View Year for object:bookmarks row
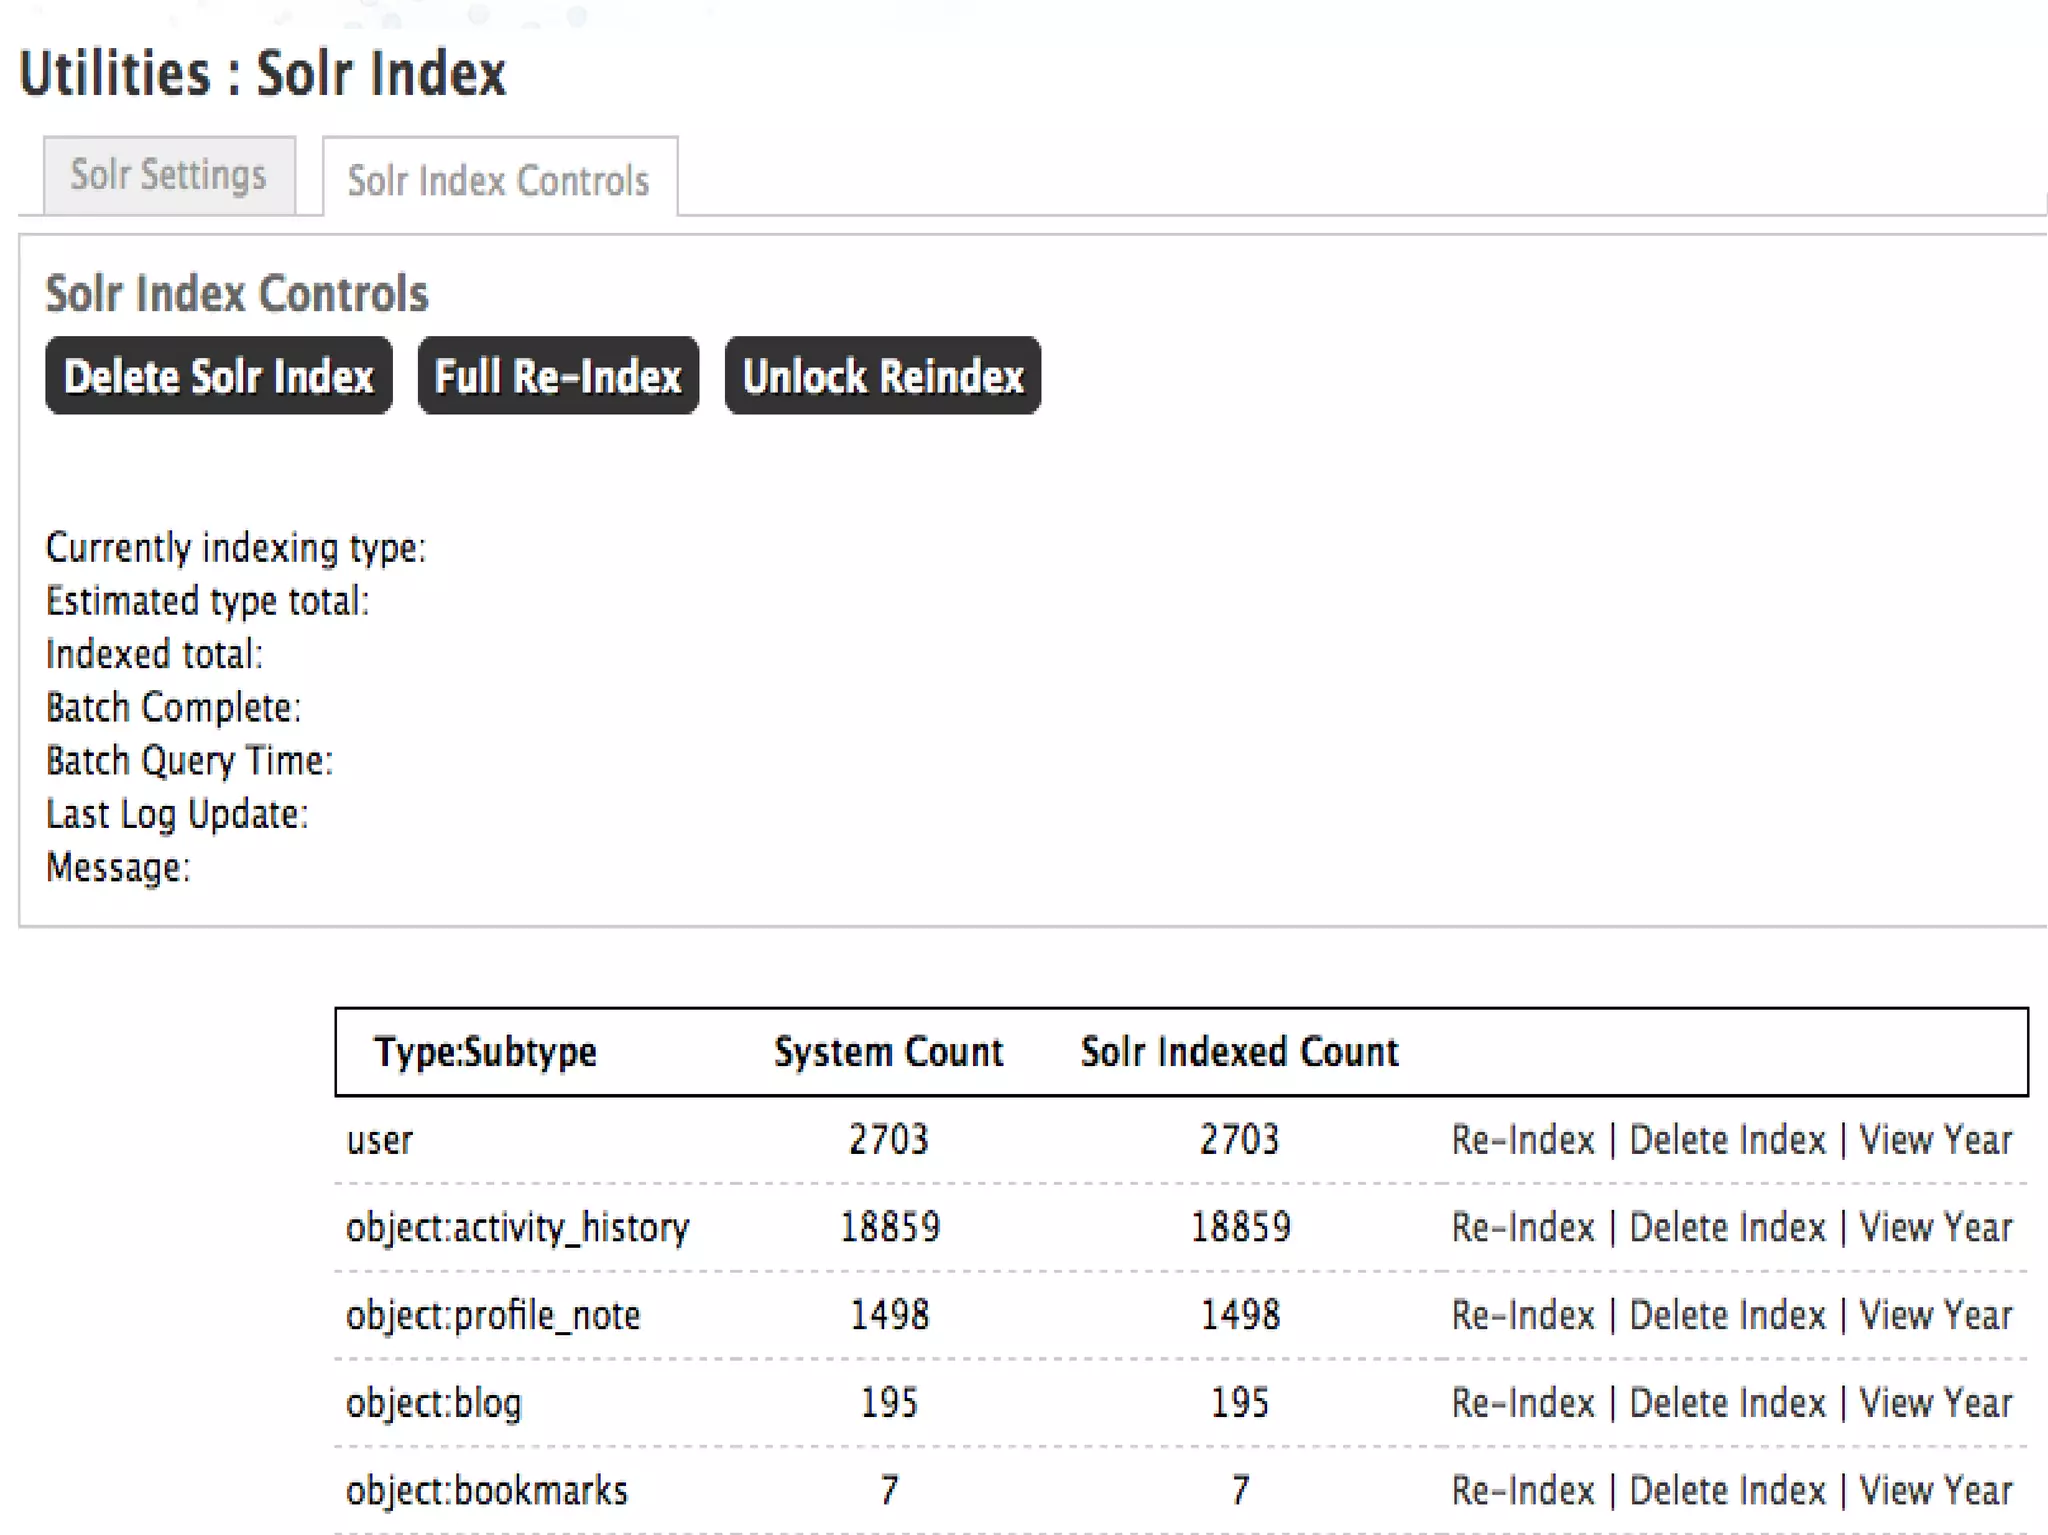 point(1934,1490)
